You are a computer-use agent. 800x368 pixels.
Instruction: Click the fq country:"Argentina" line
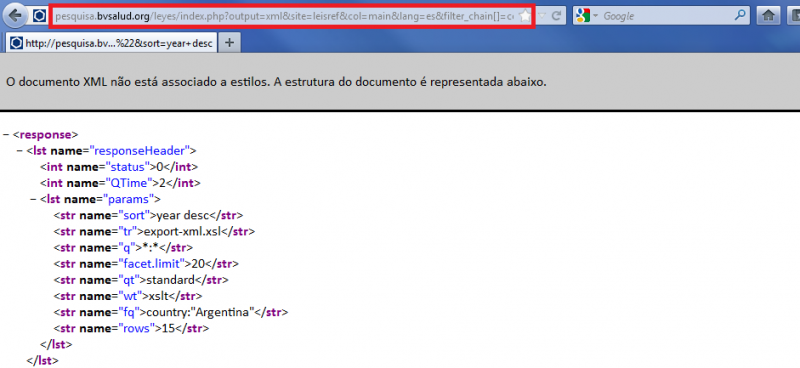171,312
